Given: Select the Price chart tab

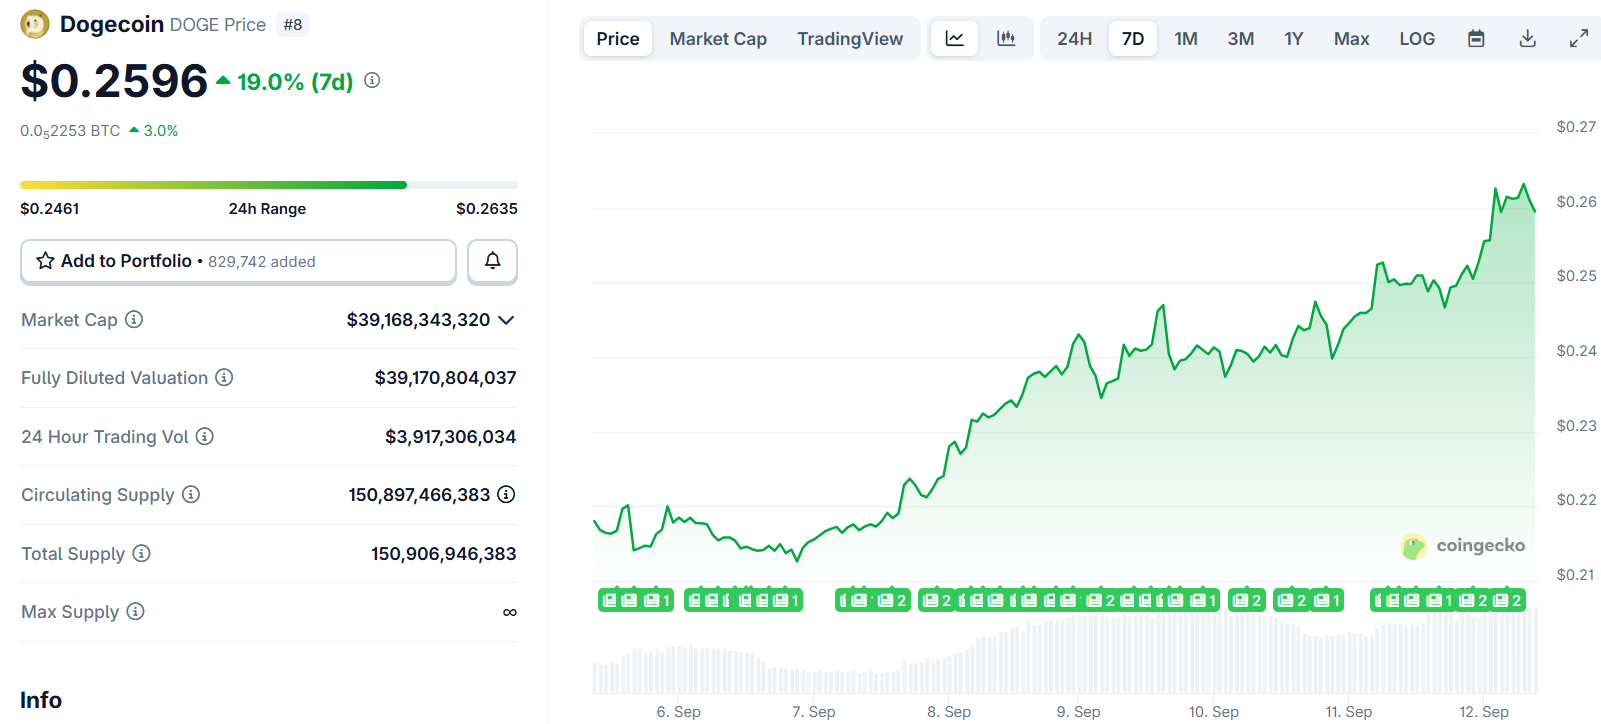Looking at the screenshot, I should tap(618, 39).
